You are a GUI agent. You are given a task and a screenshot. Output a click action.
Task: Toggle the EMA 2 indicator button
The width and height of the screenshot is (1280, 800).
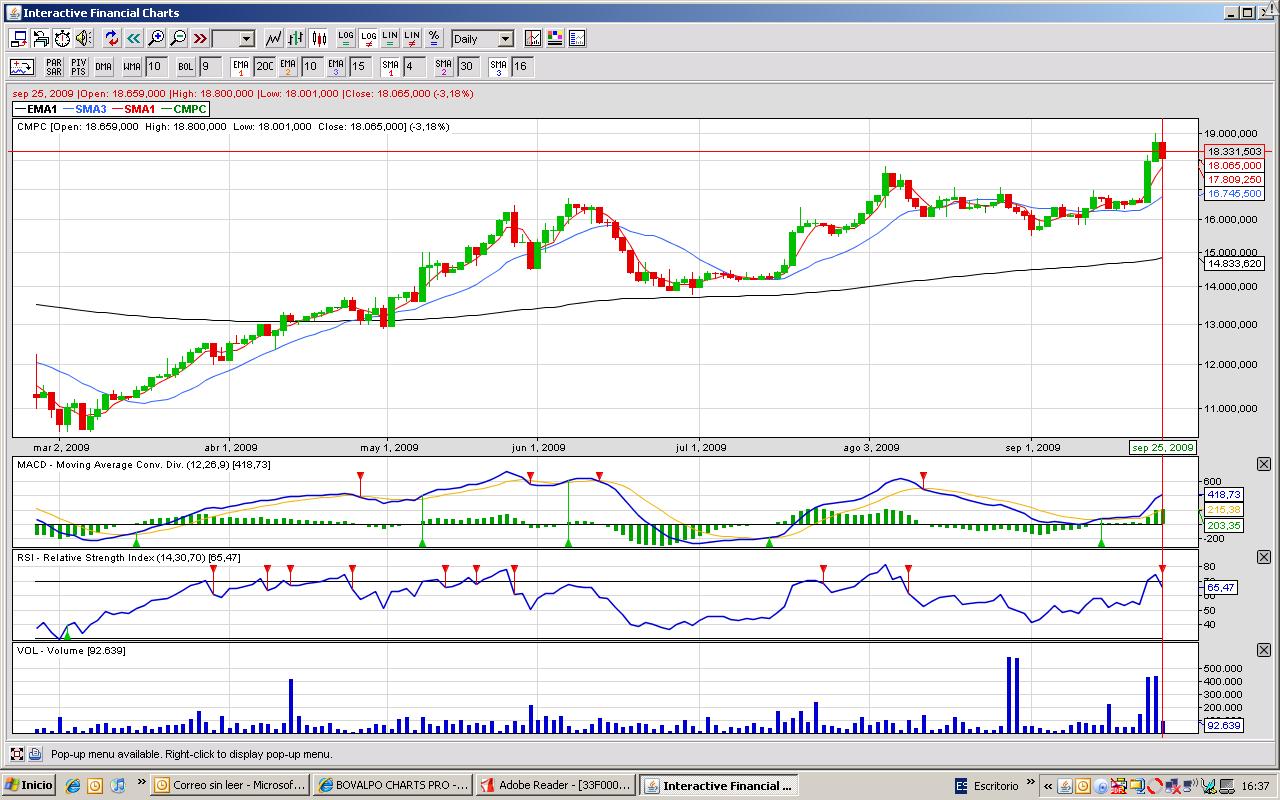pyautogui.click(x=288, y=67)
